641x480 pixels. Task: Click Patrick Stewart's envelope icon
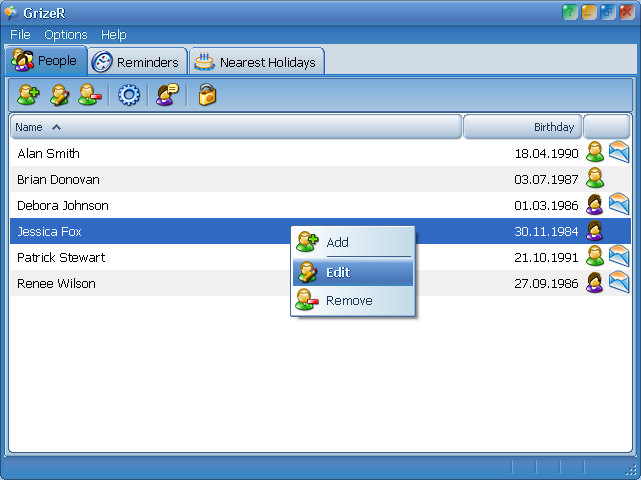(619, 256)
